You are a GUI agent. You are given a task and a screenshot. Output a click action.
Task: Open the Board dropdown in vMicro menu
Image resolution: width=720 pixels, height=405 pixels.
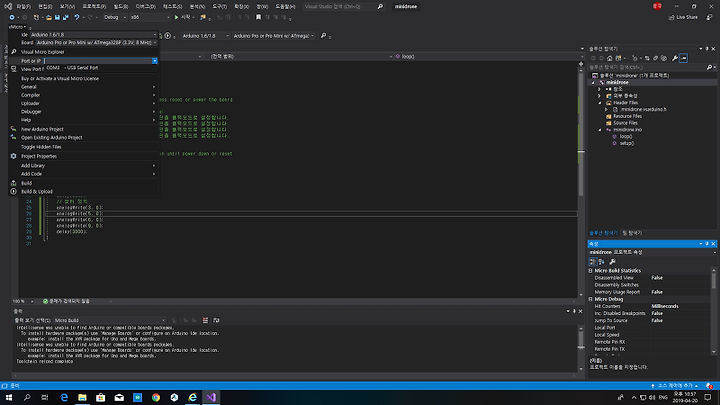tap(96, 42)
